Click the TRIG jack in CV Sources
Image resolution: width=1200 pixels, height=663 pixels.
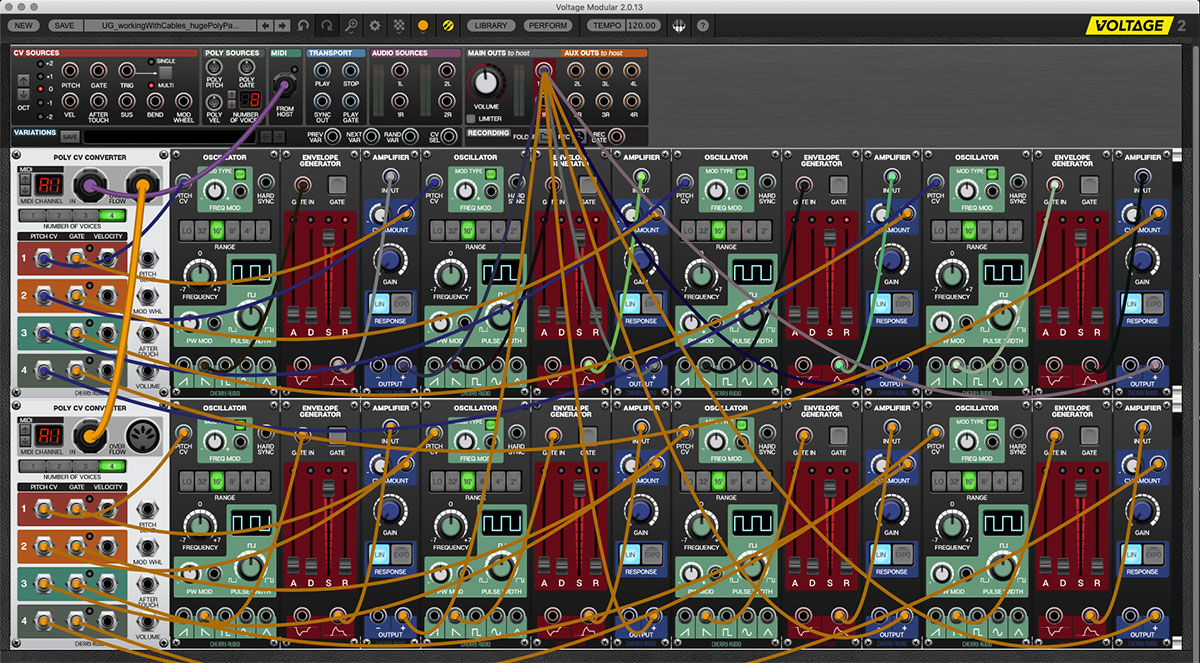[x=127, y=71]
